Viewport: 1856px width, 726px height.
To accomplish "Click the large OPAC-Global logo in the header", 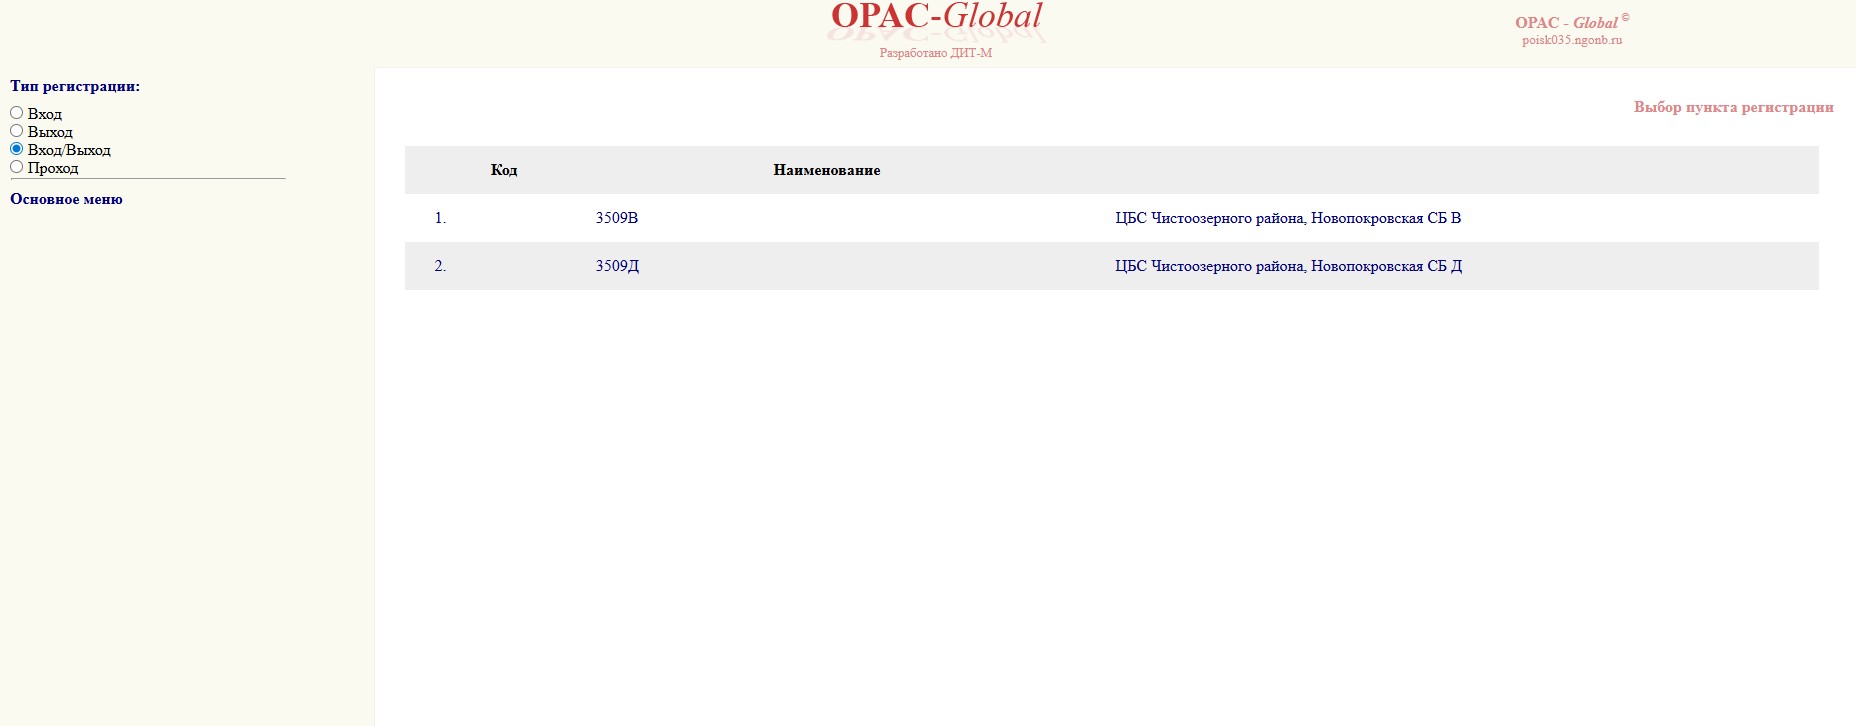I will pos(936,17).
